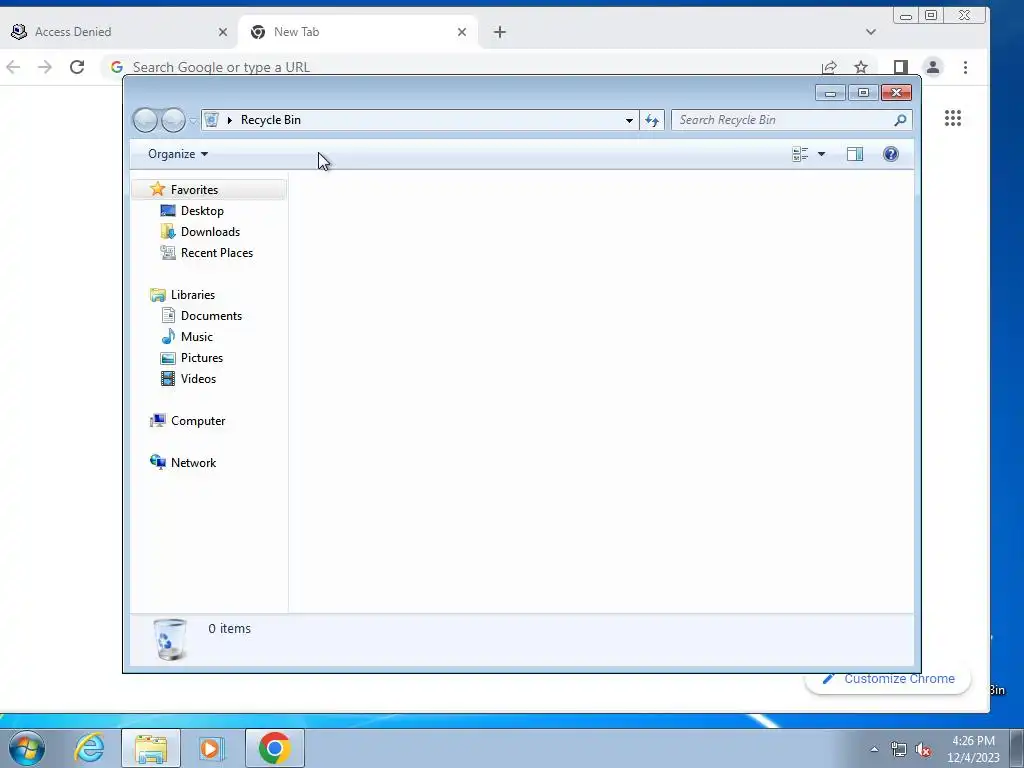
Task: Open the Google apps grid
Action: [953, 118]
